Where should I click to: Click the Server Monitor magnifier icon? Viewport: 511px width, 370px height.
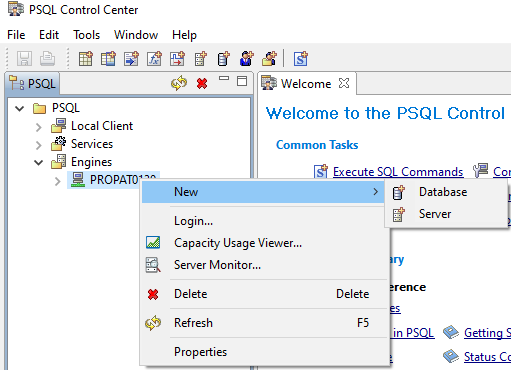[153, 265]
